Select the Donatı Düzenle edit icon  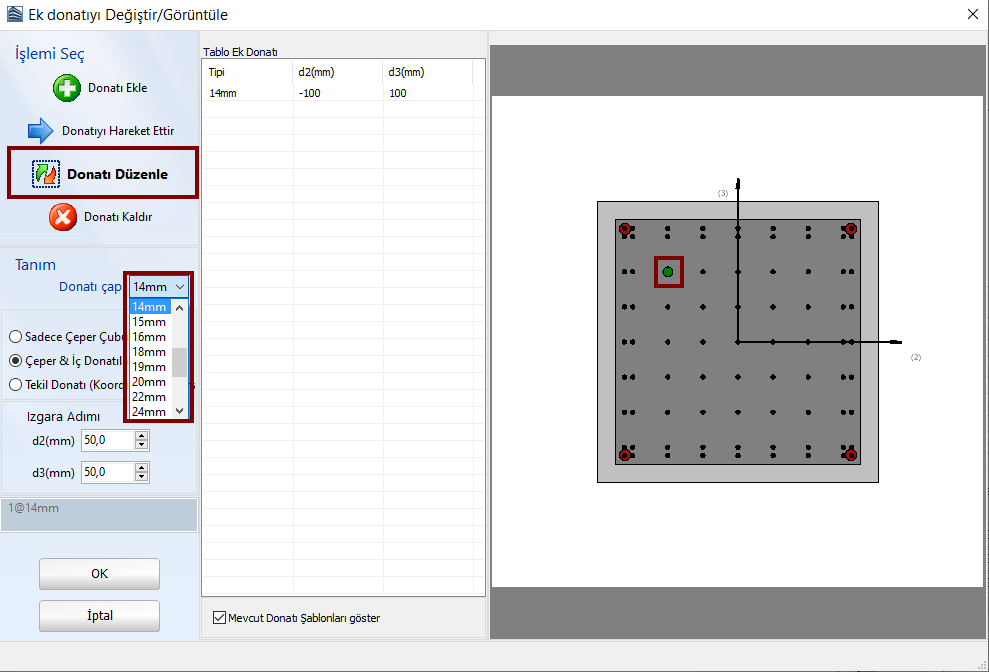pos(46,174)
